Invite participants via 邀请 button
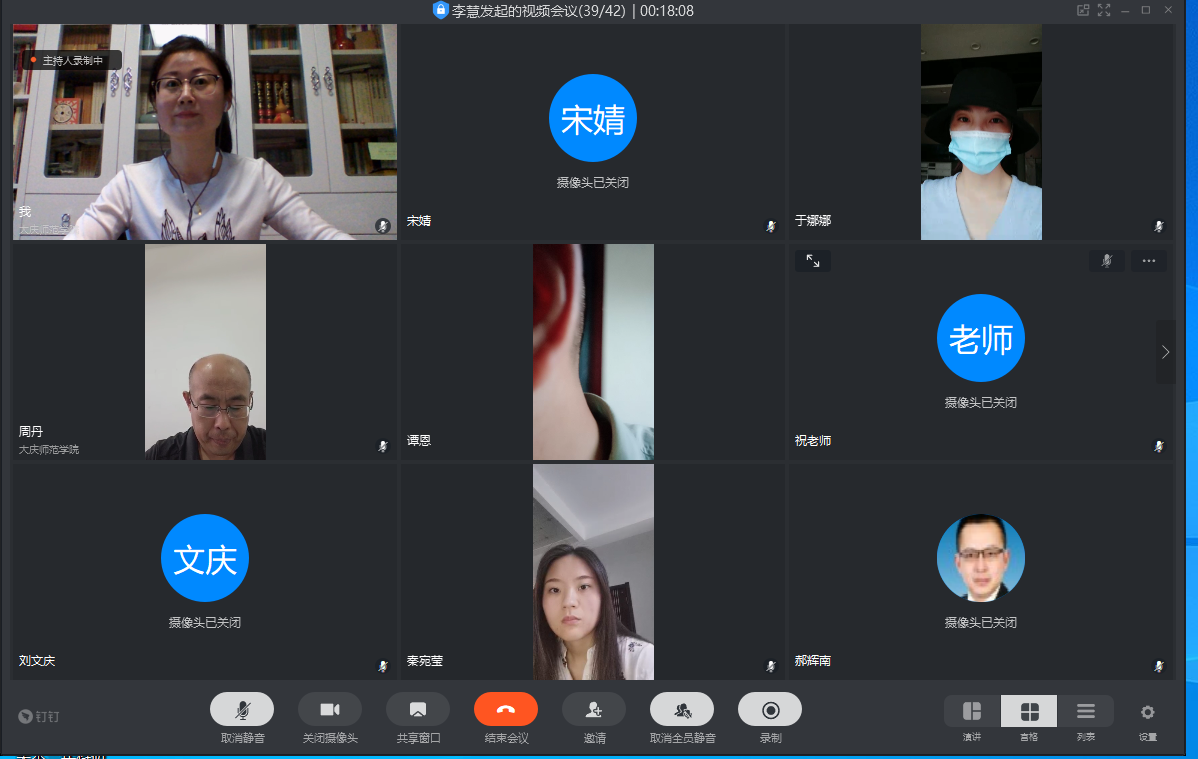This screenshot has width=1198, height=759. 594,709
